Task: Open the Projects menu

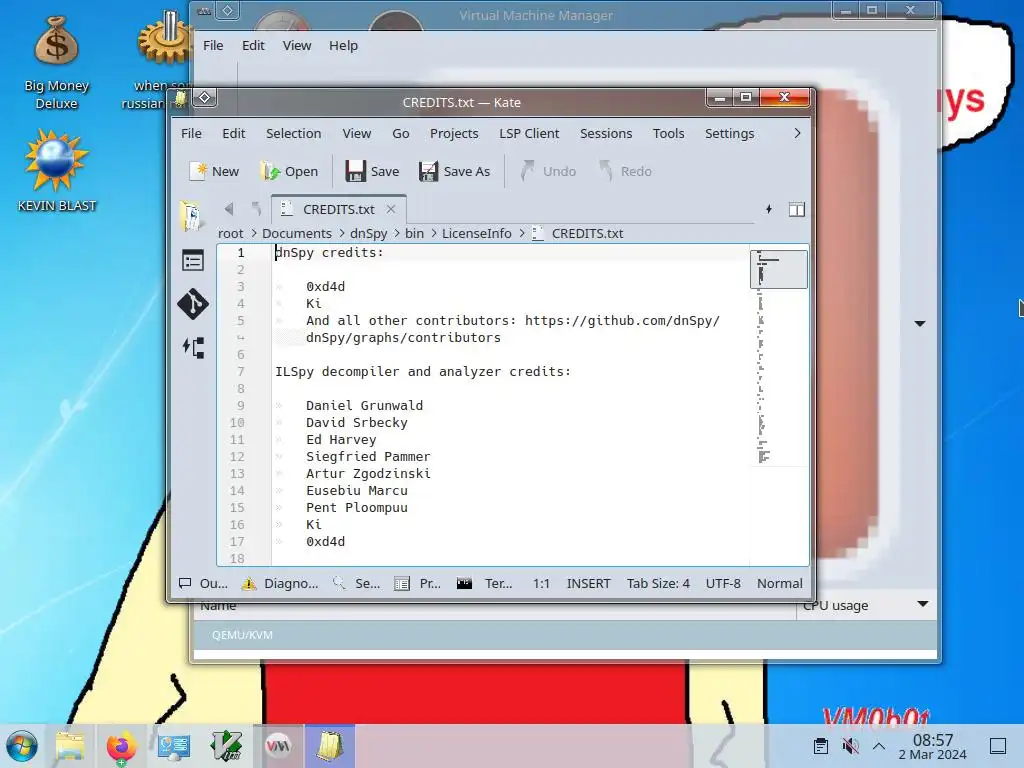Action: (454, 133)
